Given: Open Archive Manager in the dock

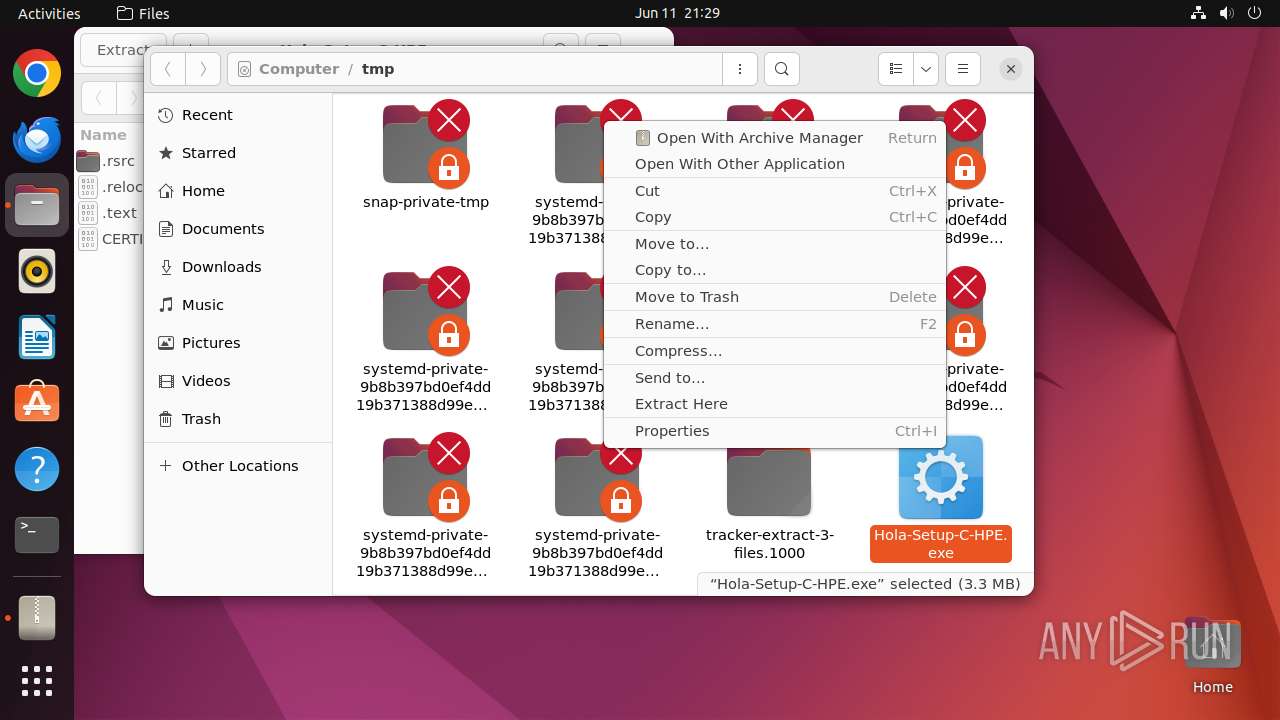Looking at the screenshot, I should point(37,618).
